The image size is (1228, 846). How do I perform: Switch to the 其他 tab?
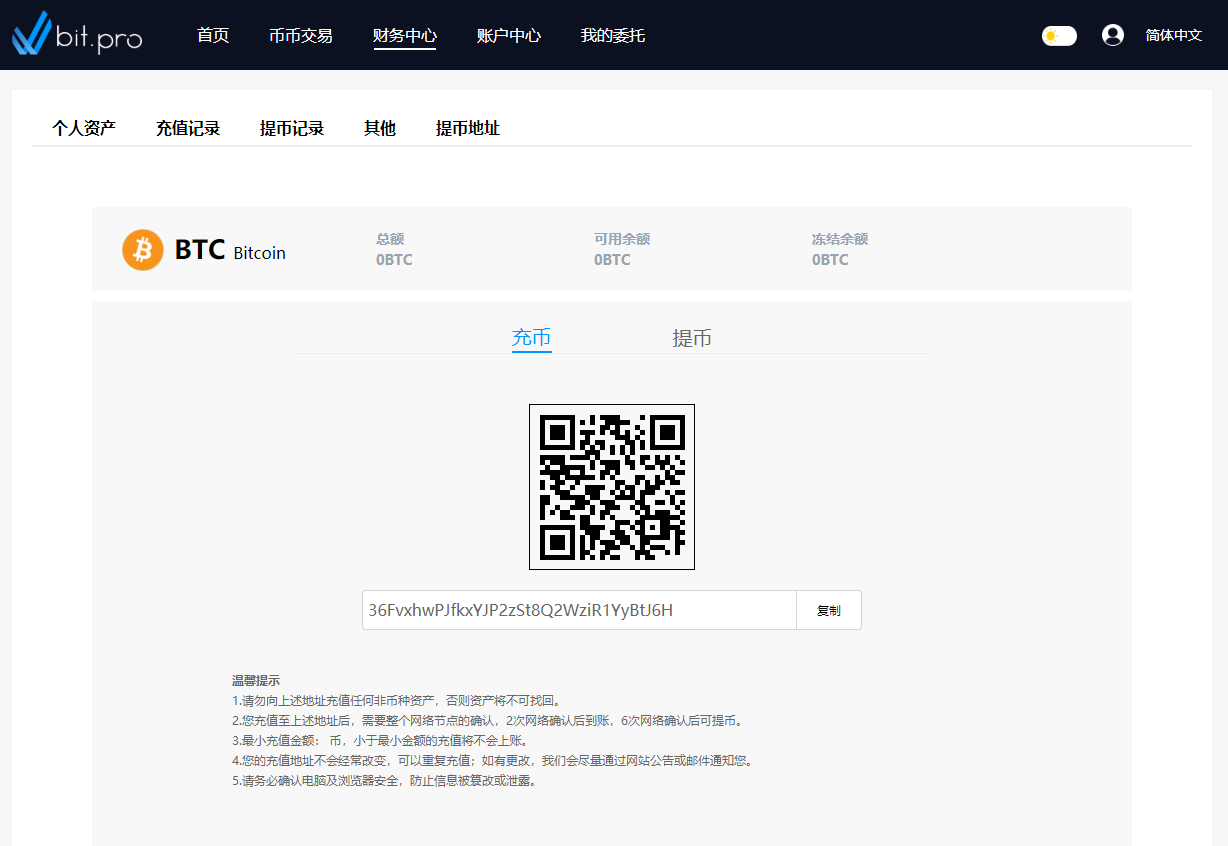[380, 128]
